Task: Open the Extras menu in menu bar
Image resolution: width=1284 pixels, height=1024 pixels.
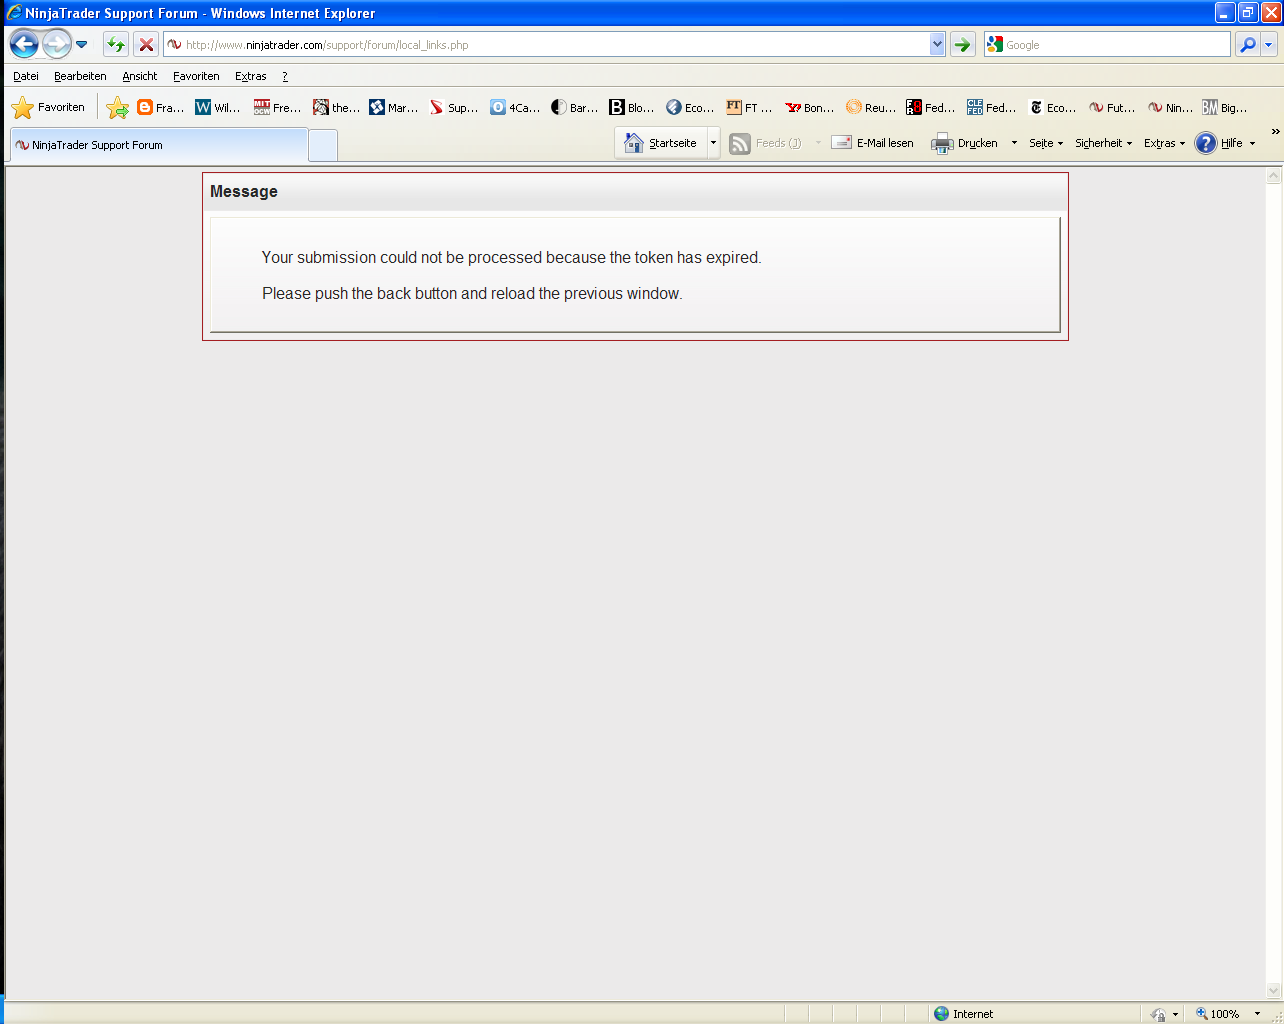Action: (x=251, y=76)
